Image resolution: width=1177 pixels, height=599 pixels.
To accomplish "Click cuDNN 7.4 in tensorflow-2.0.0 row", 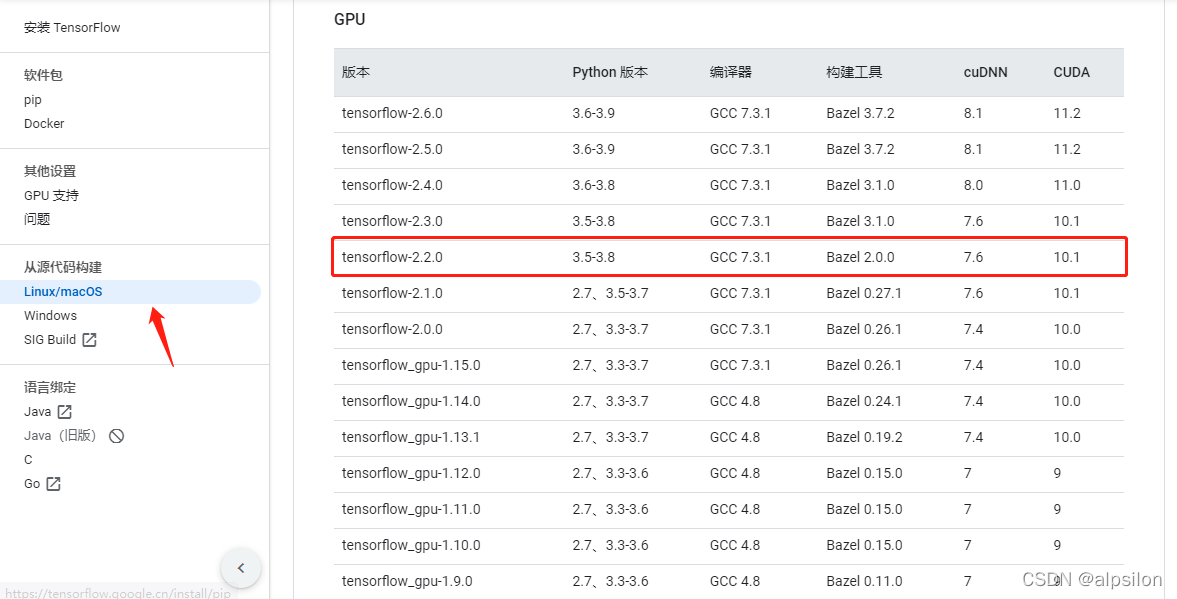I will (973, 330).
